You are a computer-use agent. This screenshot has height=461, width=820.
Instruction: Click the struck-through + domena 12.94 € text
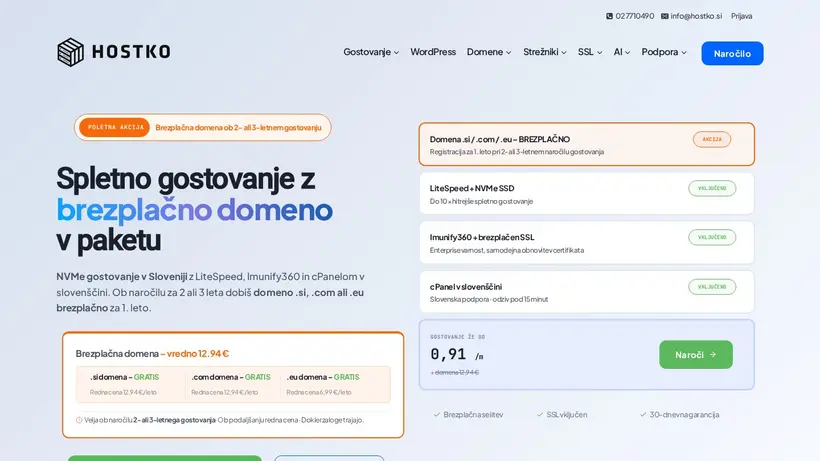click(454, 372)
